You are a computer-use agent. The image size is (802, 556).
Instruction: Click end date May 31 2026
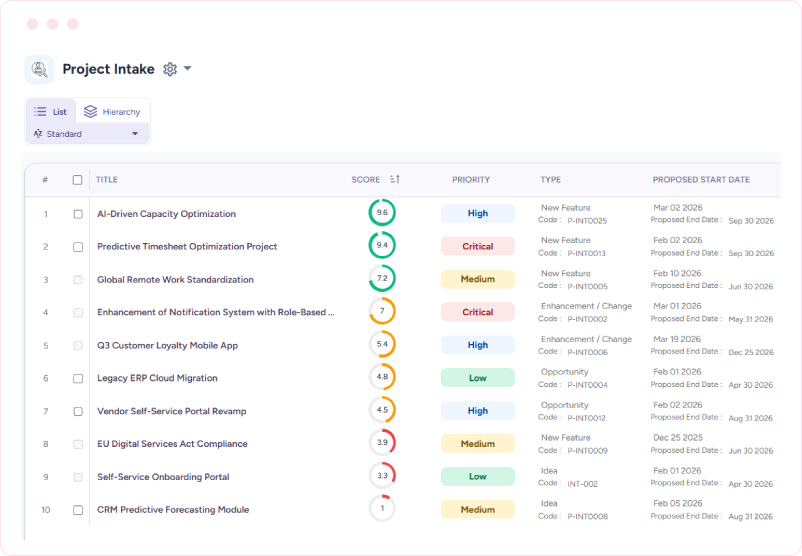(751, 319)
